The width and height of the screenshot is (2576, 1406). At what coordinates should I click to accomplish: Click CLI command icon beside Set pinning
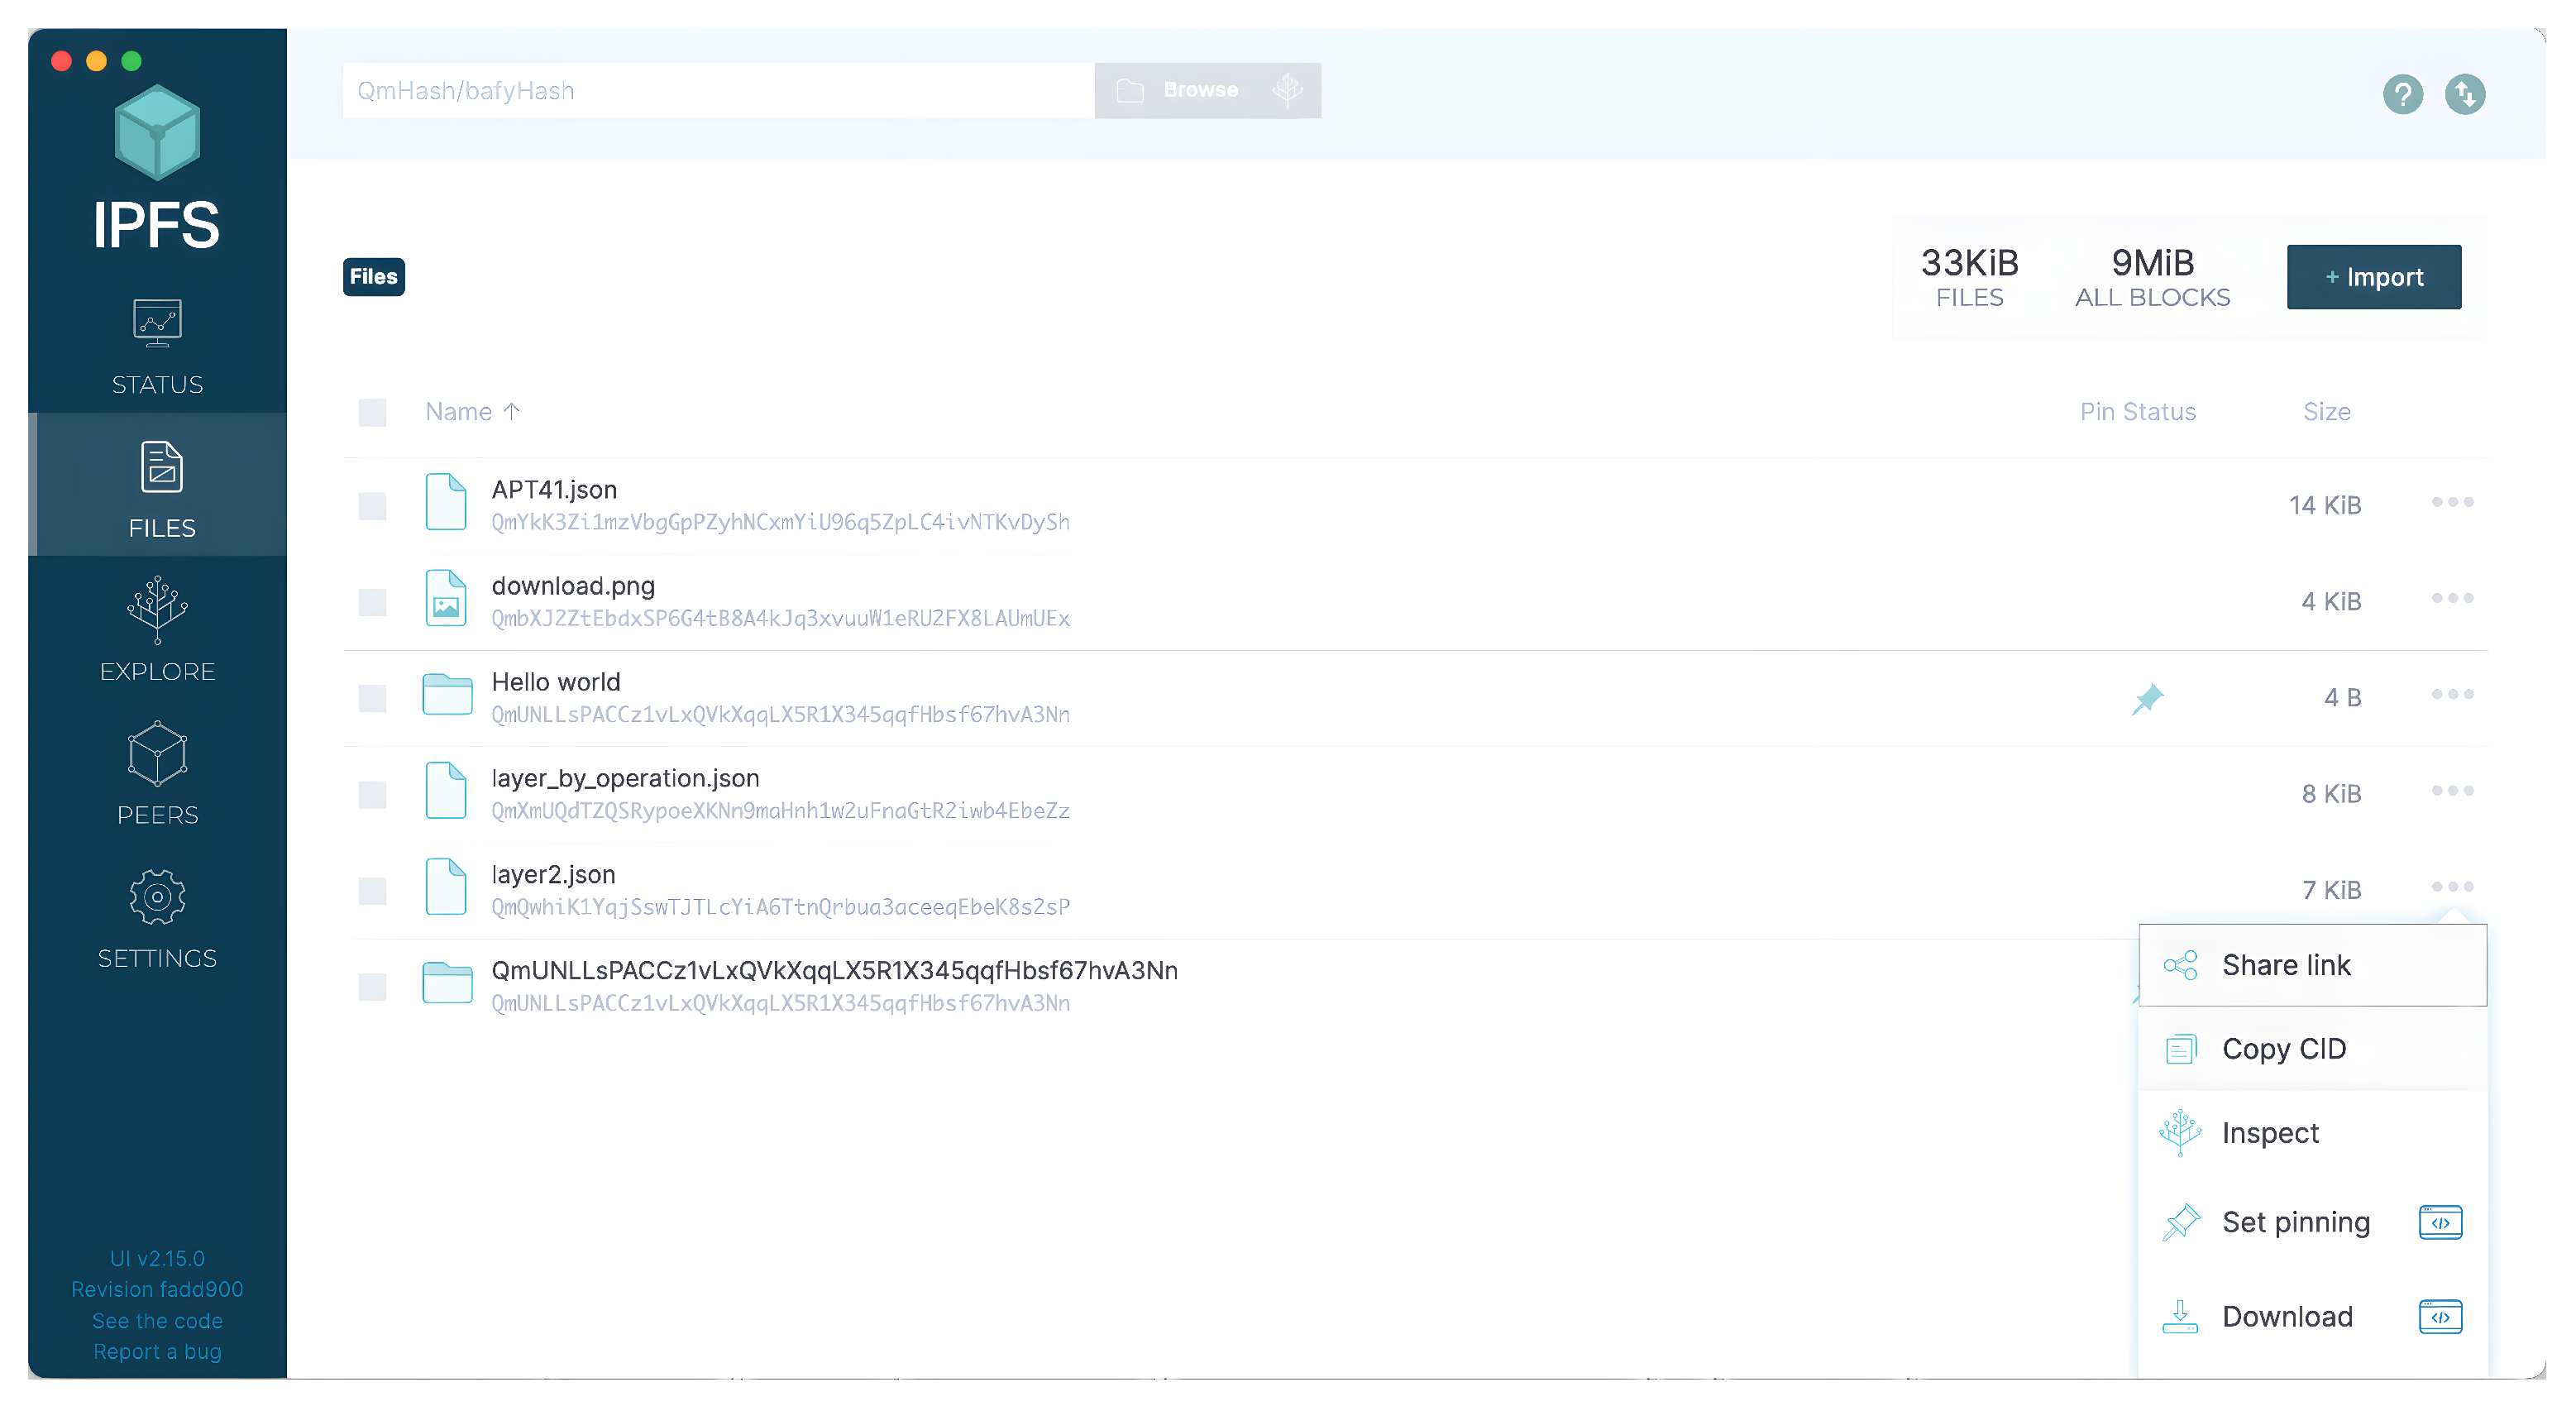click(2440, 1222)
